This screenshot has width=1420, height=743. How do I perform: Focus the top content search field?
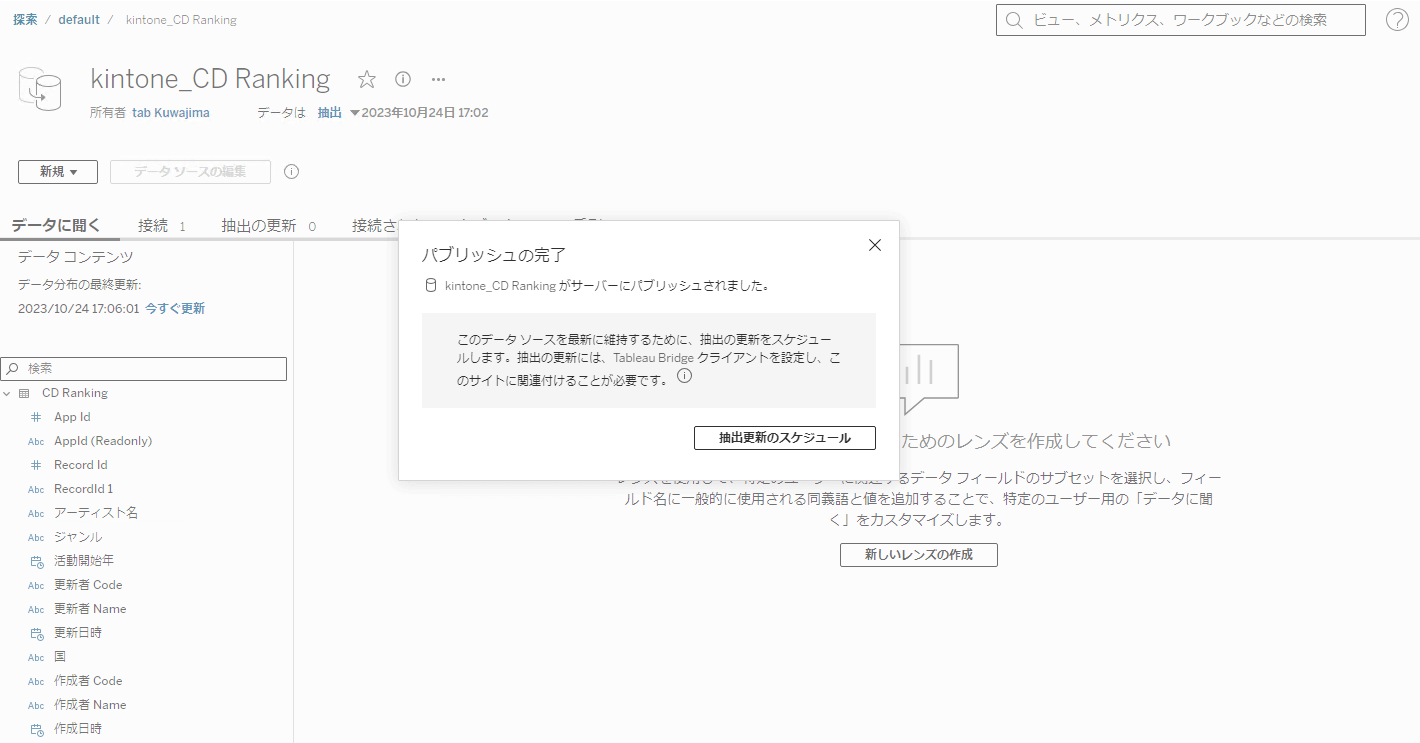point(1181,20)
